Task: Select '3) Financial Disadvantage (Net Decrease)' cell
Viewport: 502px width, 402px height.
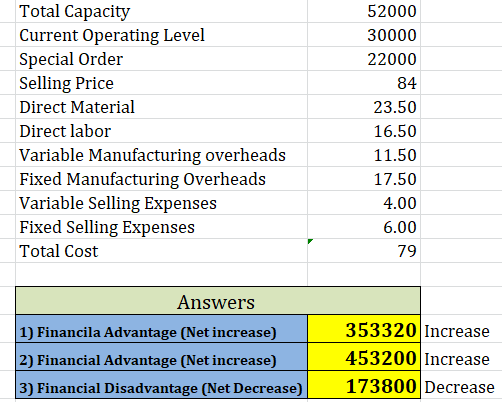Action: [x=161, y=385]
